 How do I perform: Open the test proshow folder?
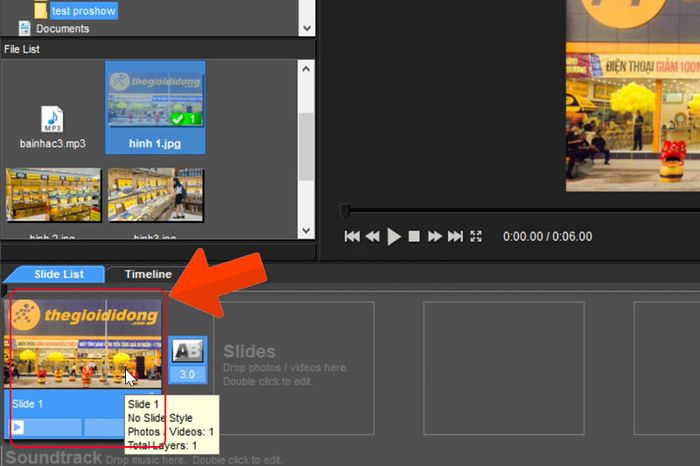[x=83, y=11]
